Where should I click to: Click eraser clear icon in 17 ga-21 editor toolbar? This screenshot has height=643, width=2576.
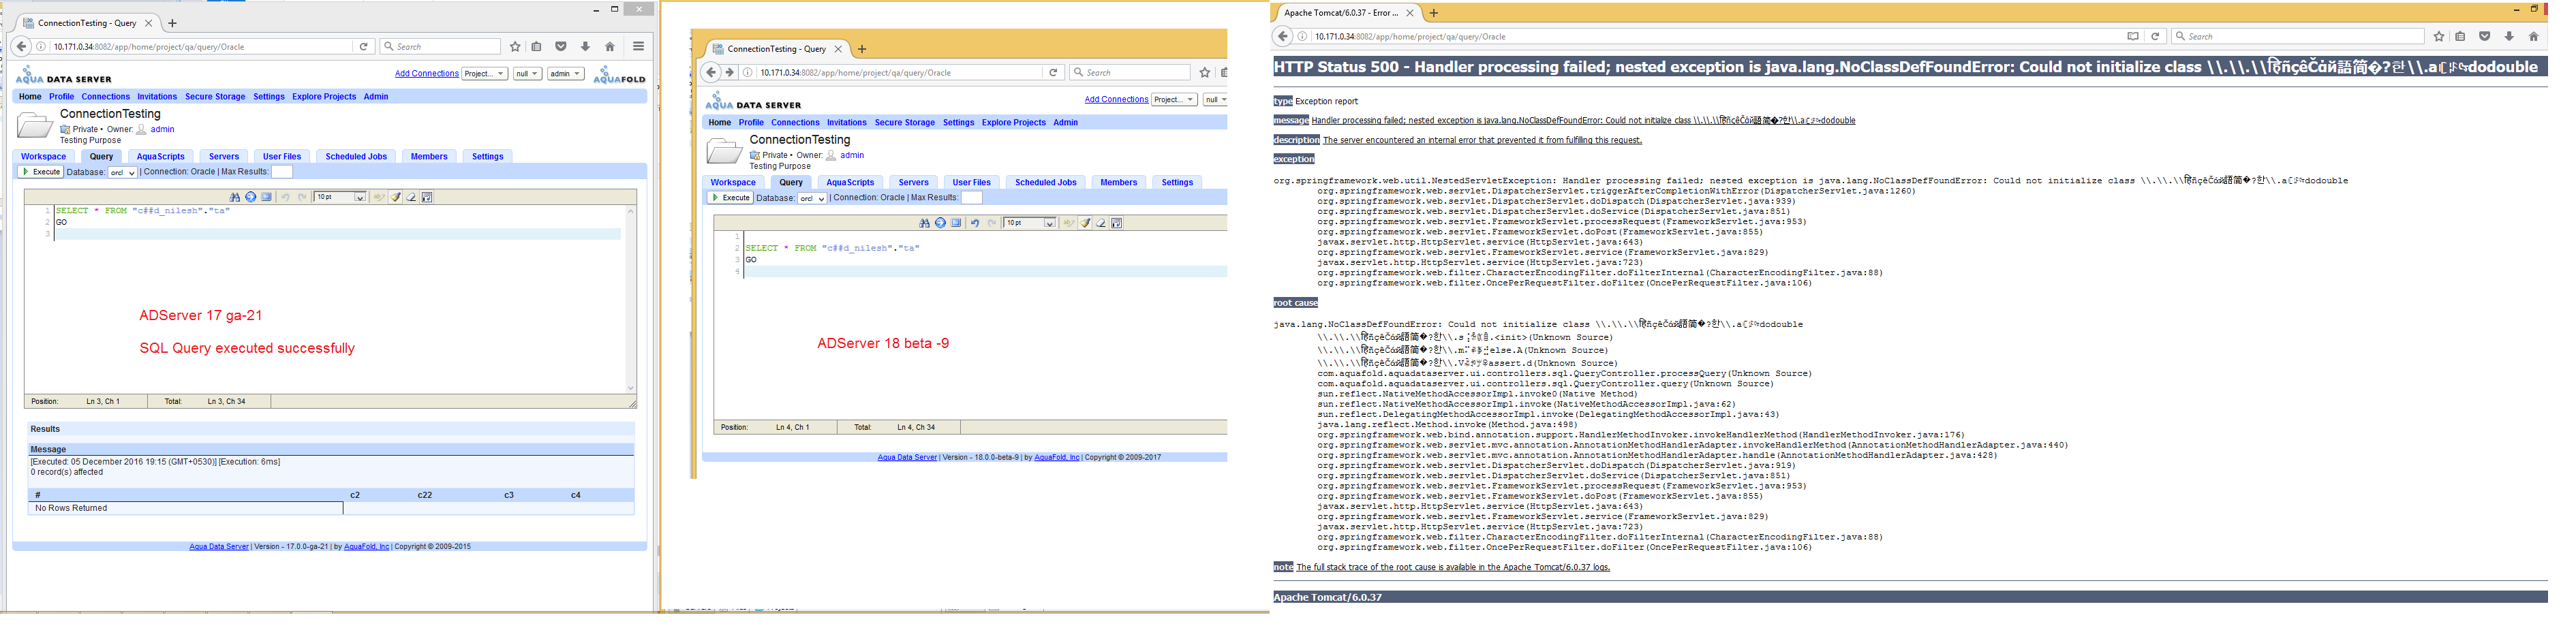point(411,197)
